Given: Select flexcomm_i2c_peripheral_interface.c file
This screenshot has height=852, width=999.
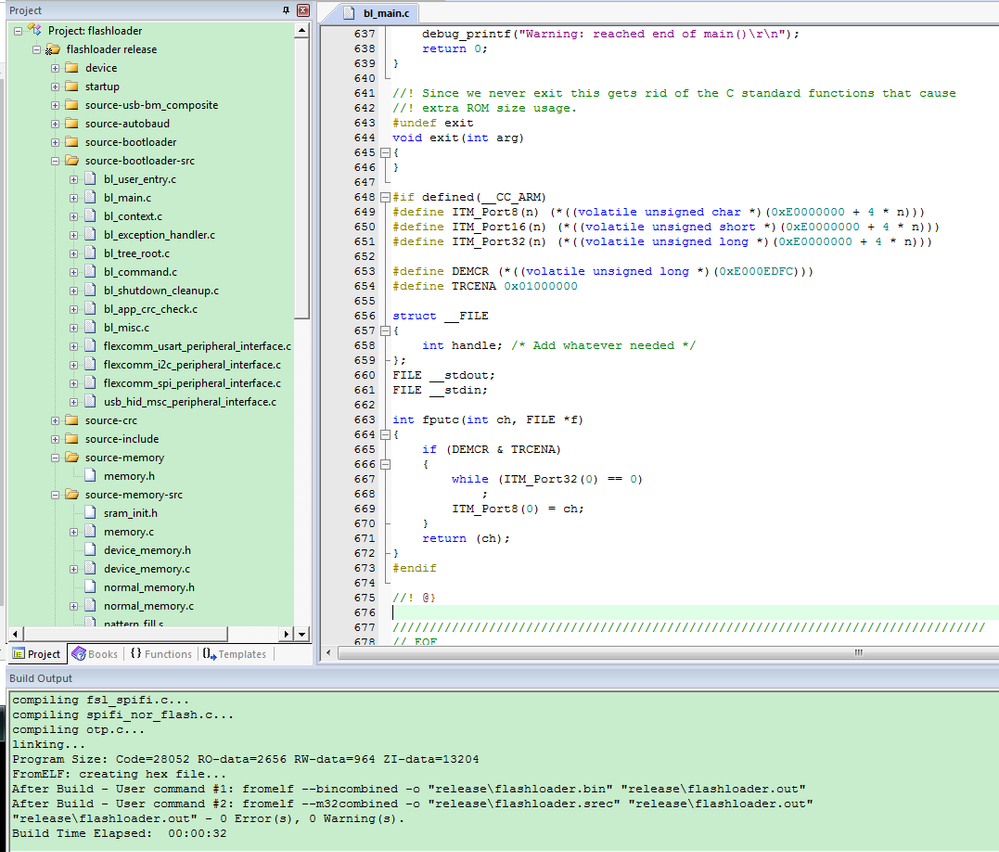Looking at the screenshot, I should tap(192, 365).
